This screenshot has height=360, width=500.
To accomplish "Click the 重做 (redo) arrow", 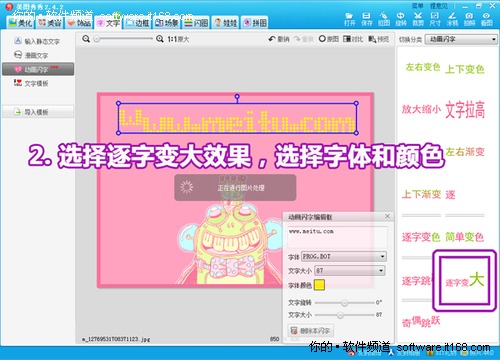I will coord(303,39).
